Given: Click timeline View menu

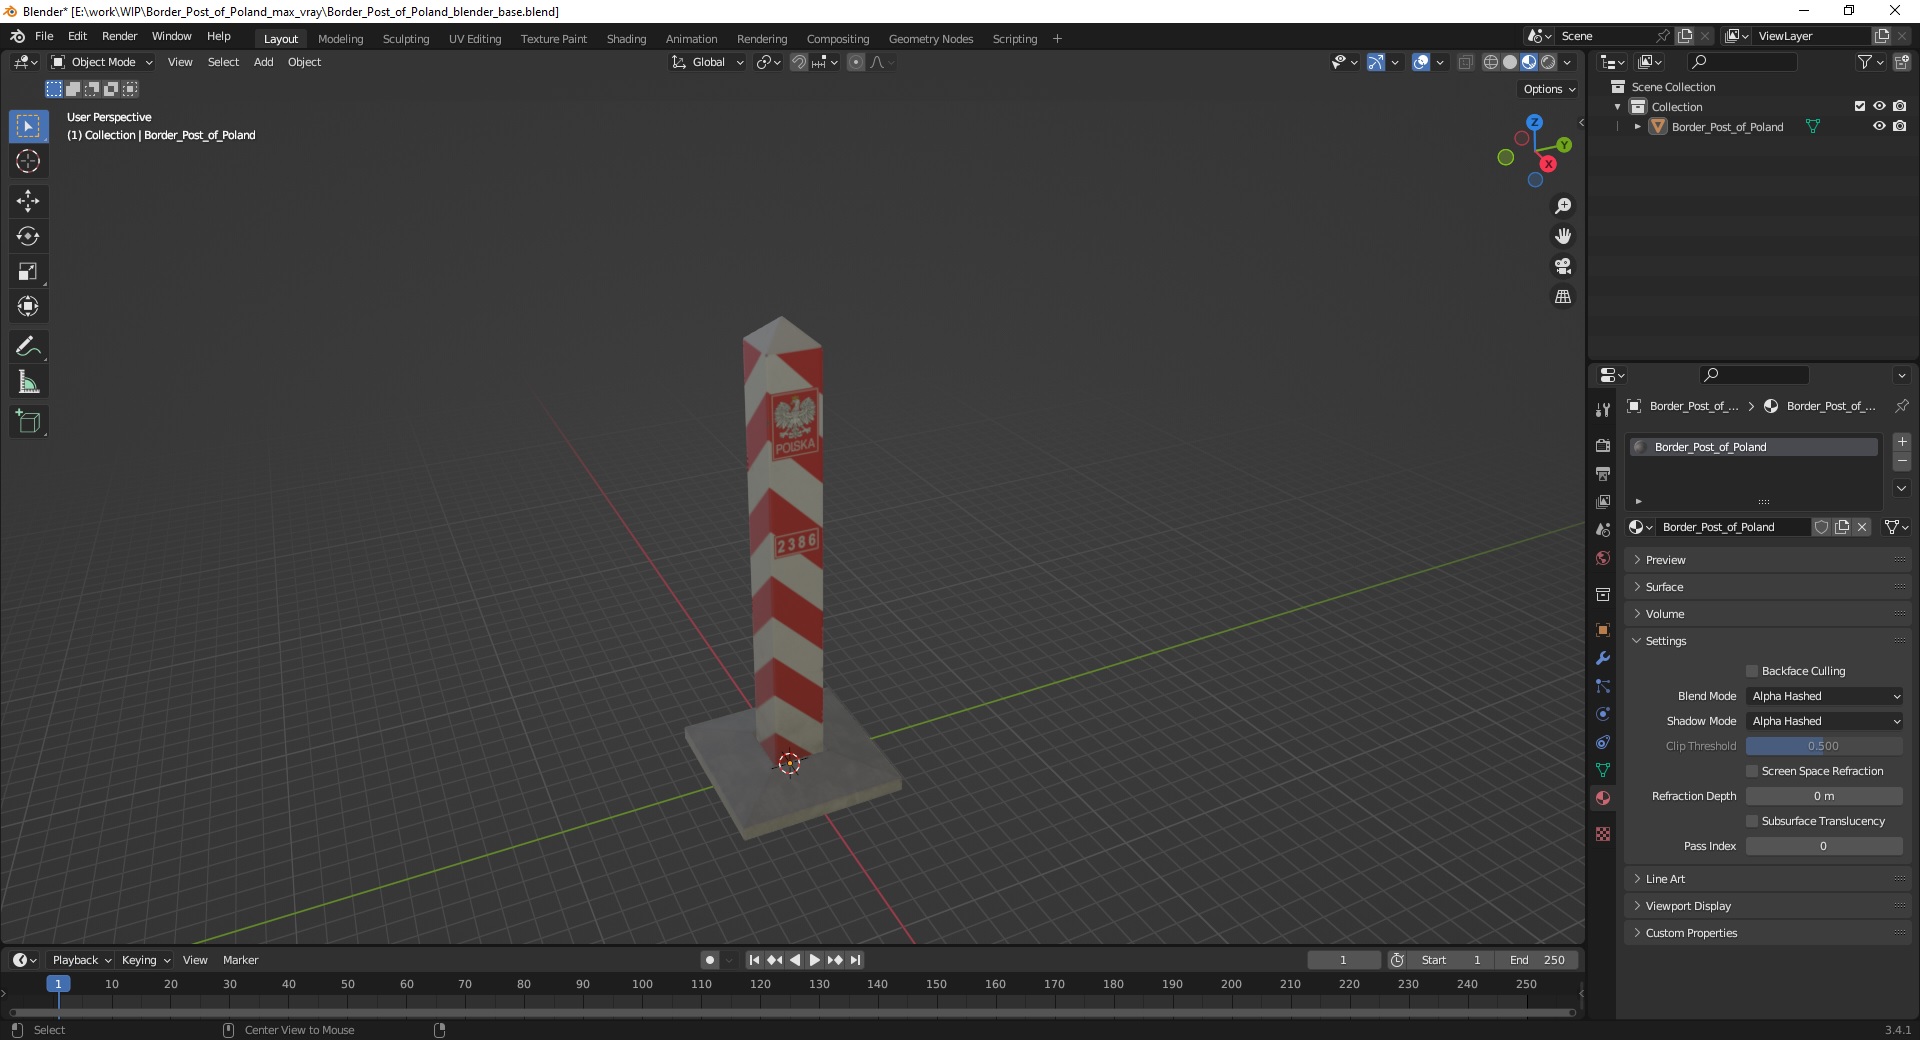Looking at the screenshot, I should (195, 960).
